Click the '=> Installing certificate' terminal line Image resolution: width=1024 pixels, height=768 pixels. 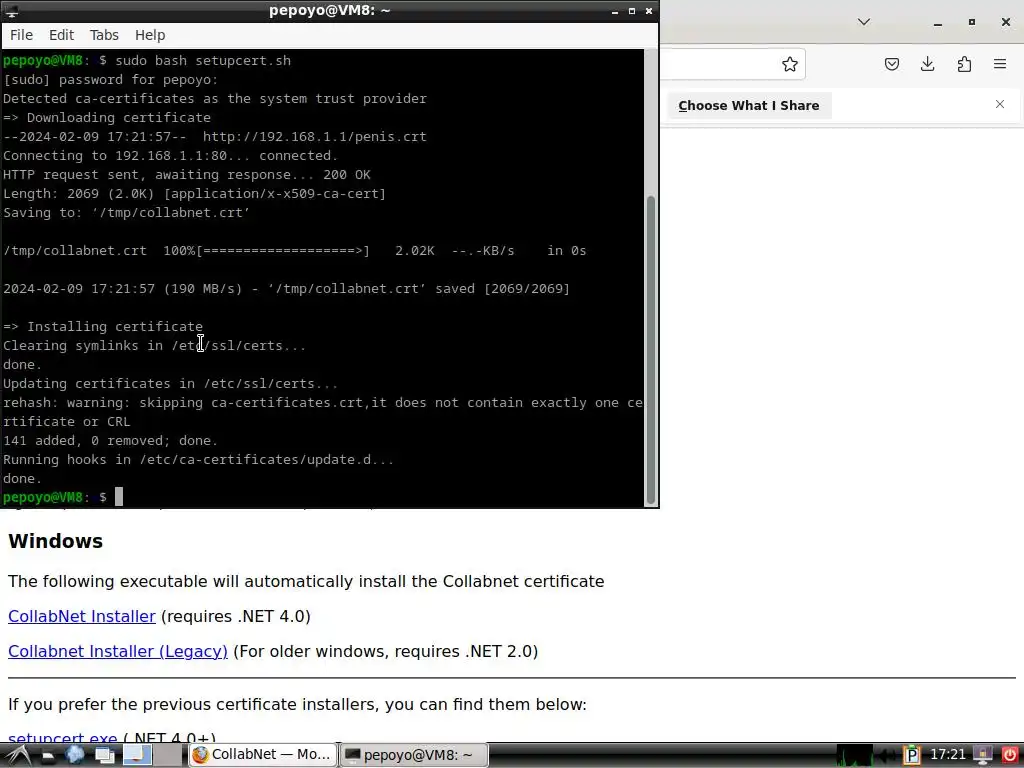[x=103, y=327]
